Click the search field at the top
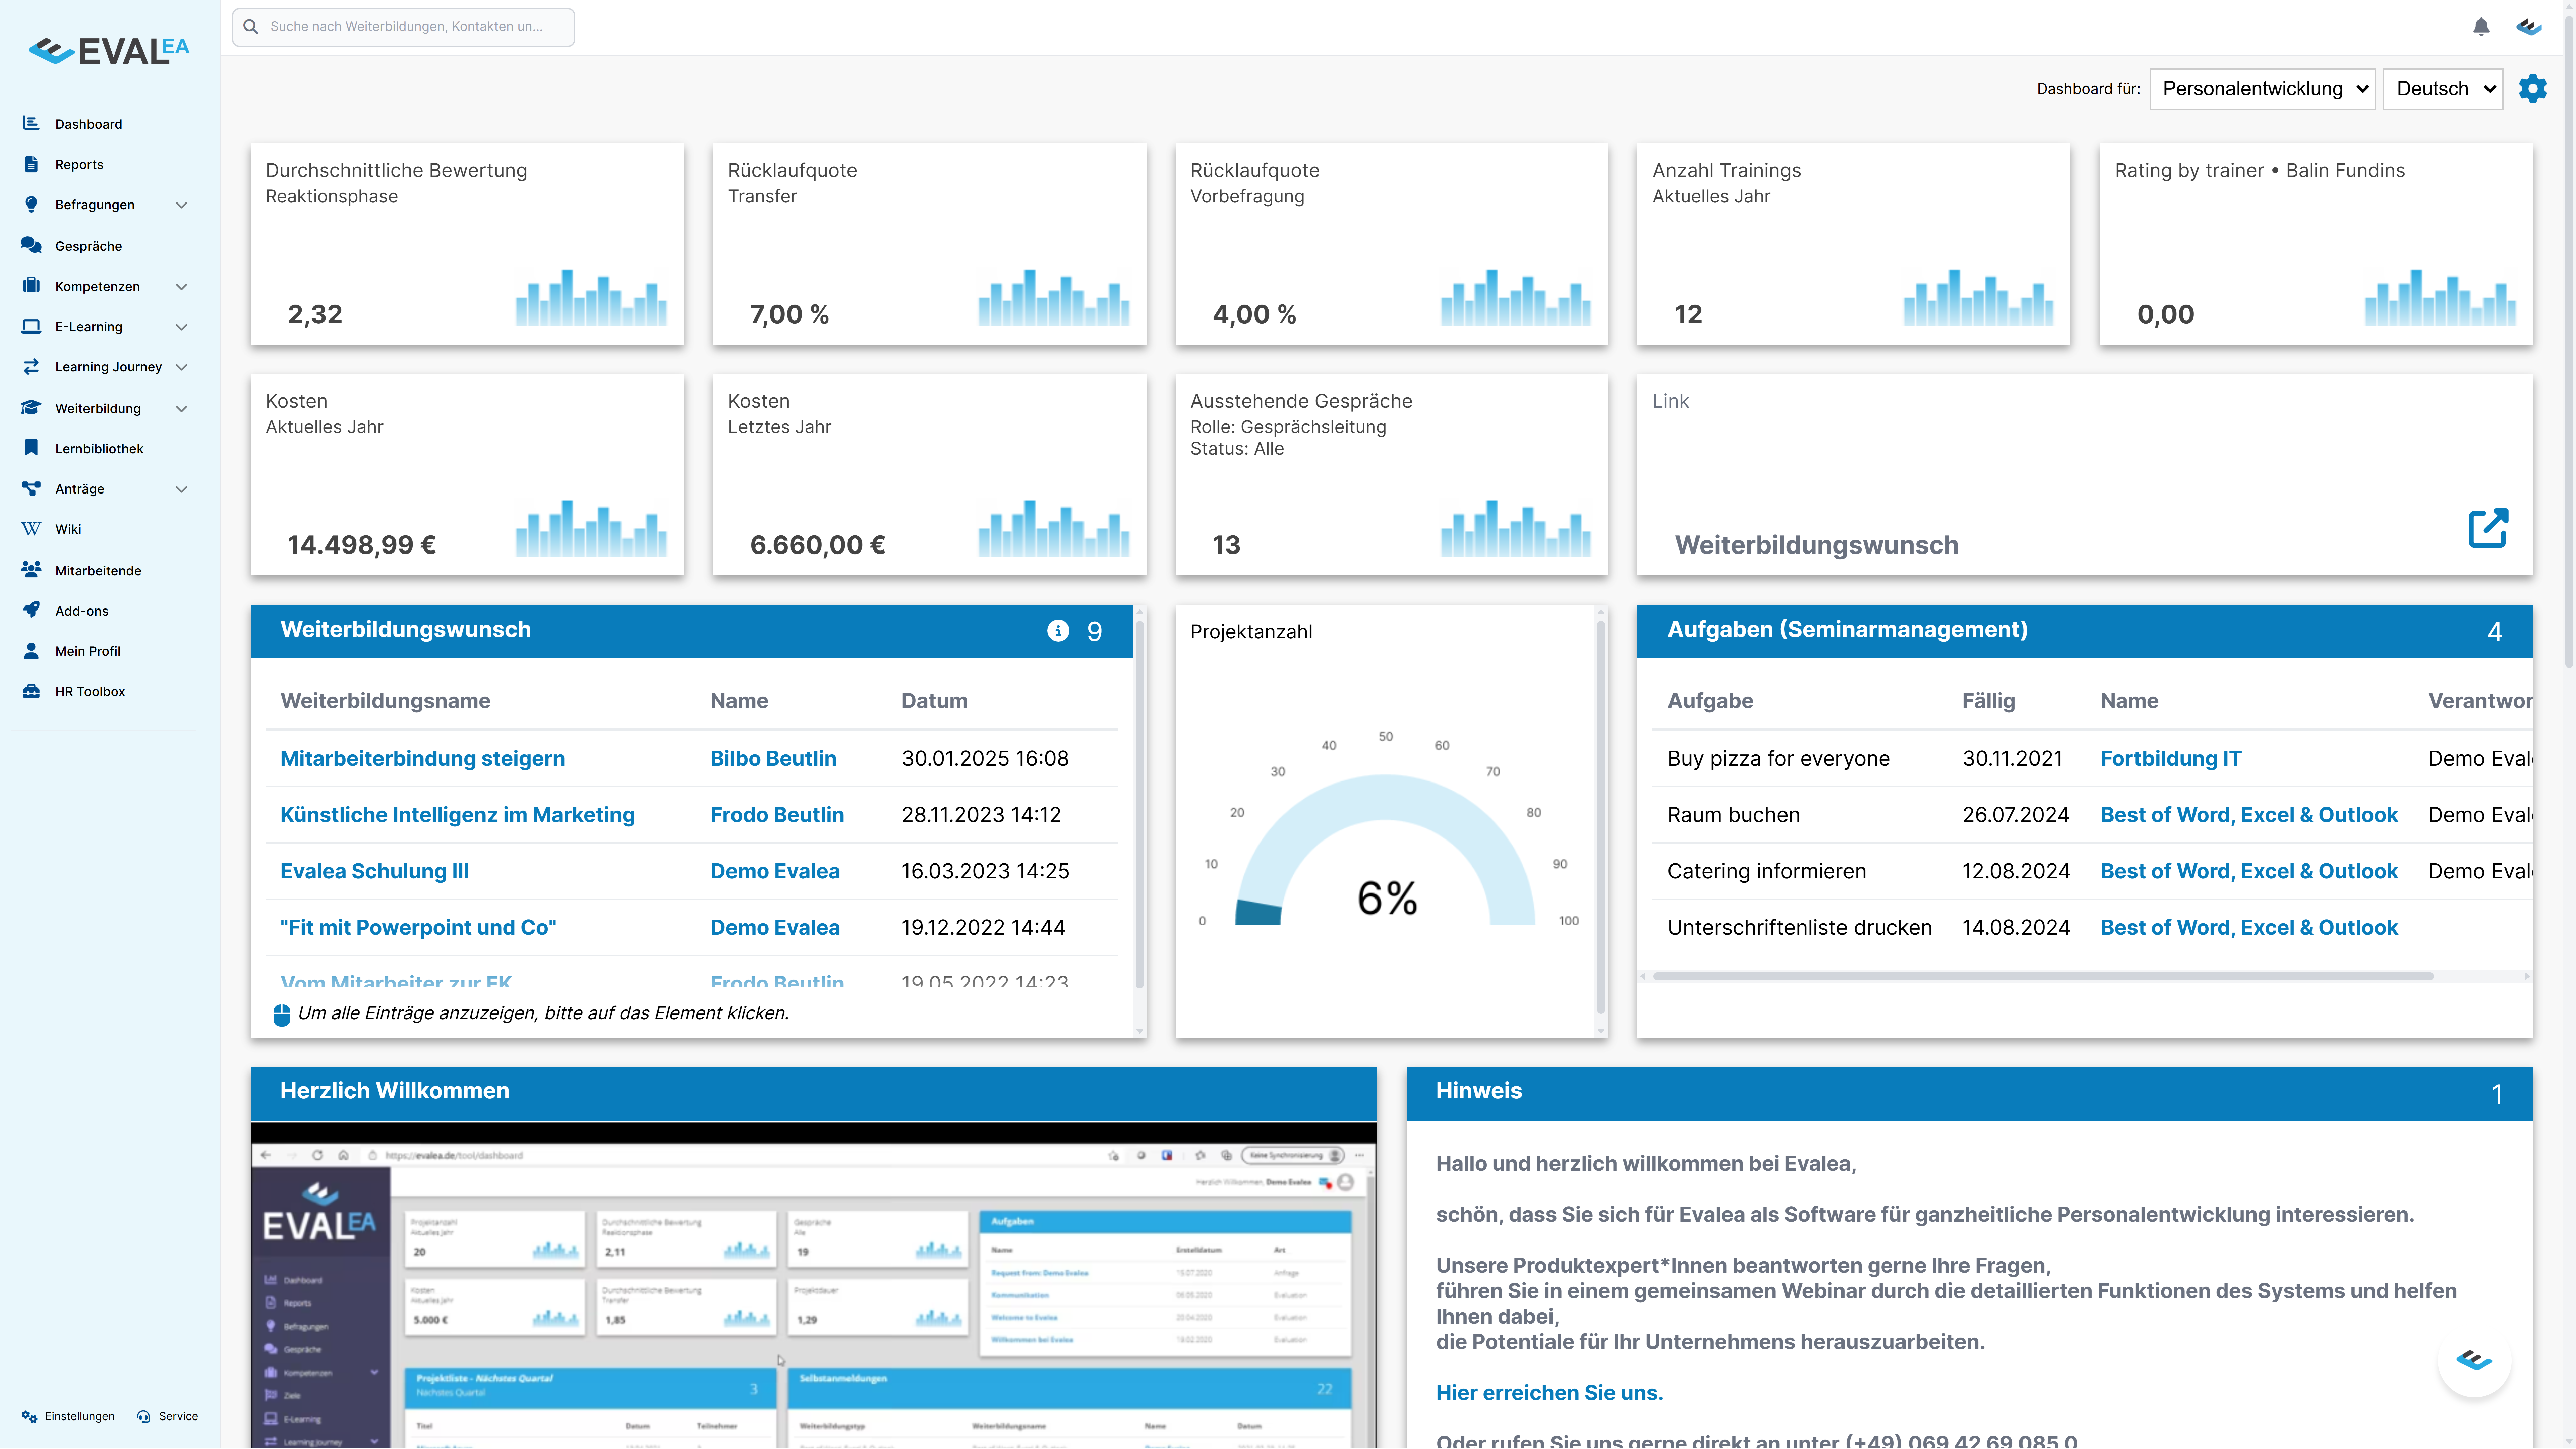The width and height of the screenshot is (2576, 1449). (x=402, y=27)
